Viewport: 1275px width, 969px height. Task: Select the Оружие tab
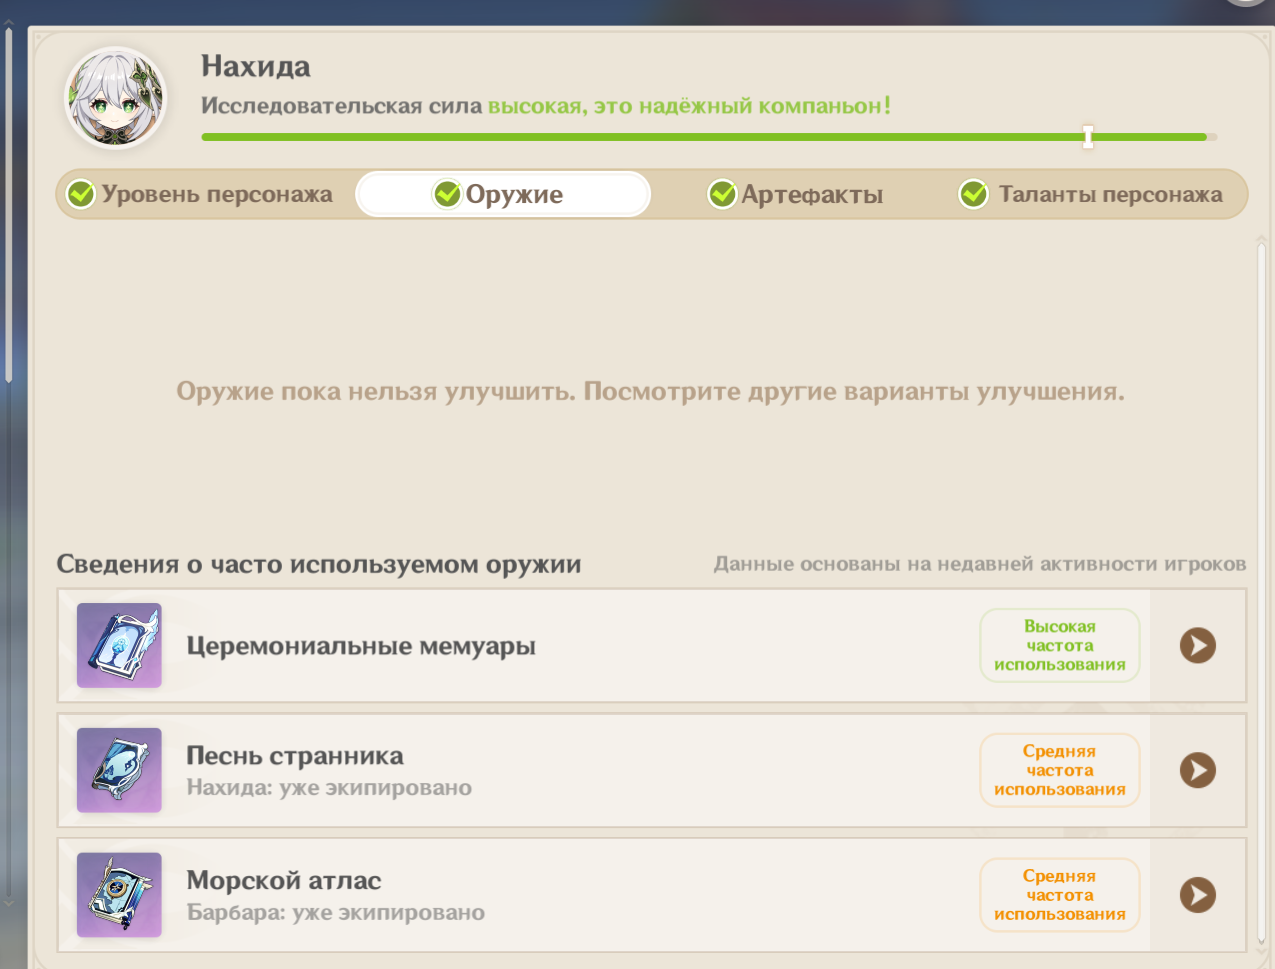click(x=503, y=194)
